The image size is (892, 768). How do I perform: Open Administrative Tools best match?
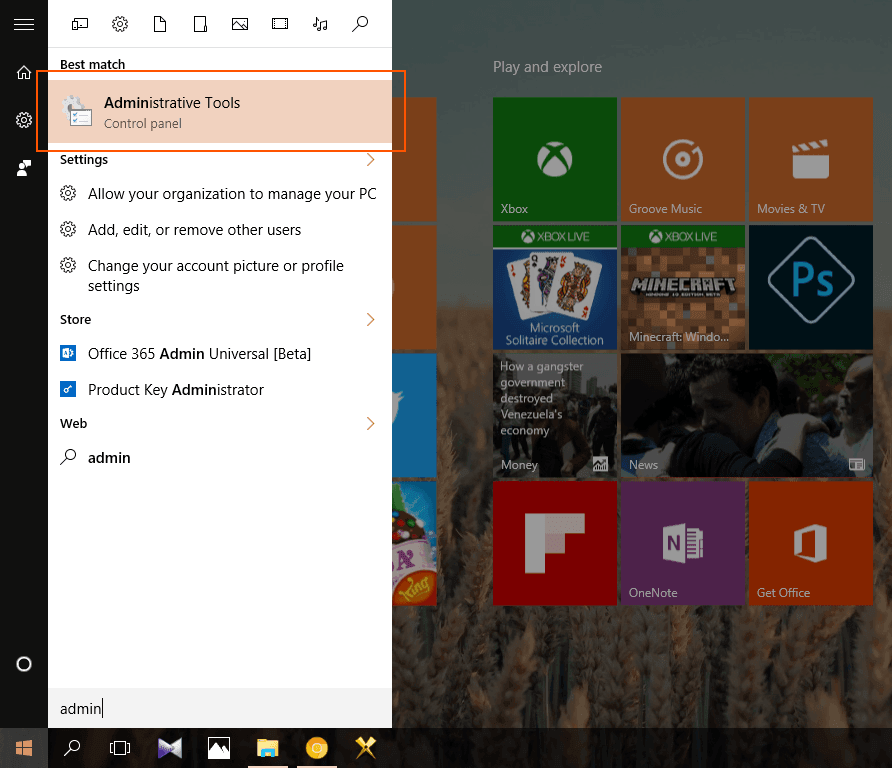coord(220,112)
